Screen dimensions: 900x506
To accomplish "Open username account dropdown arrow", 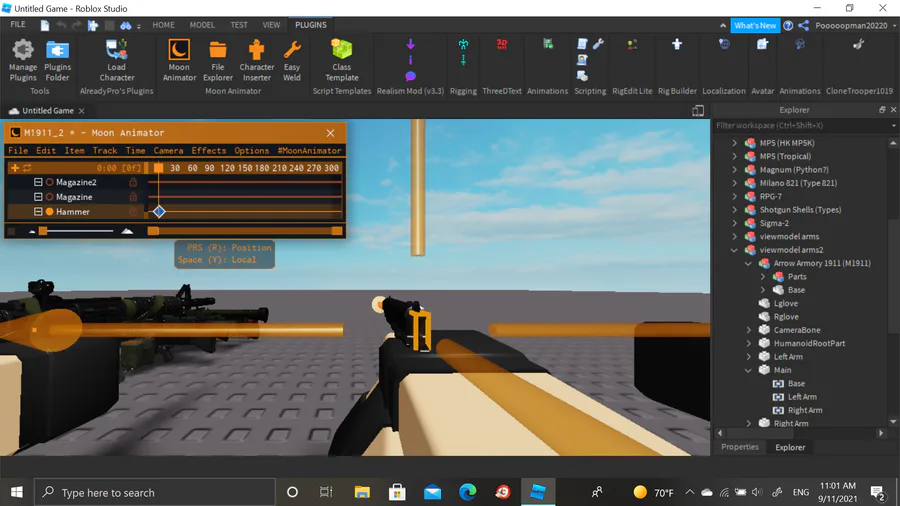I will click(x=894, y=26).
